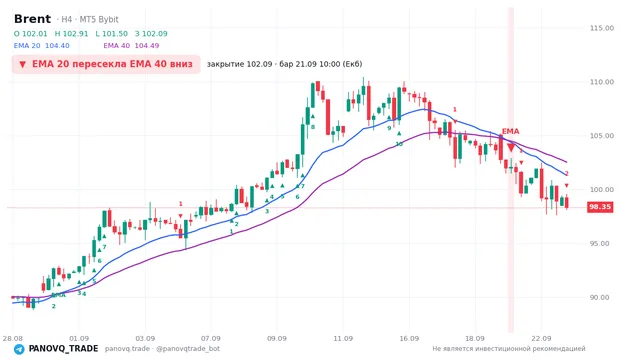Click the 09.09 date axis label
This screenshot has height=360, width=640.
tap(276, 339)
